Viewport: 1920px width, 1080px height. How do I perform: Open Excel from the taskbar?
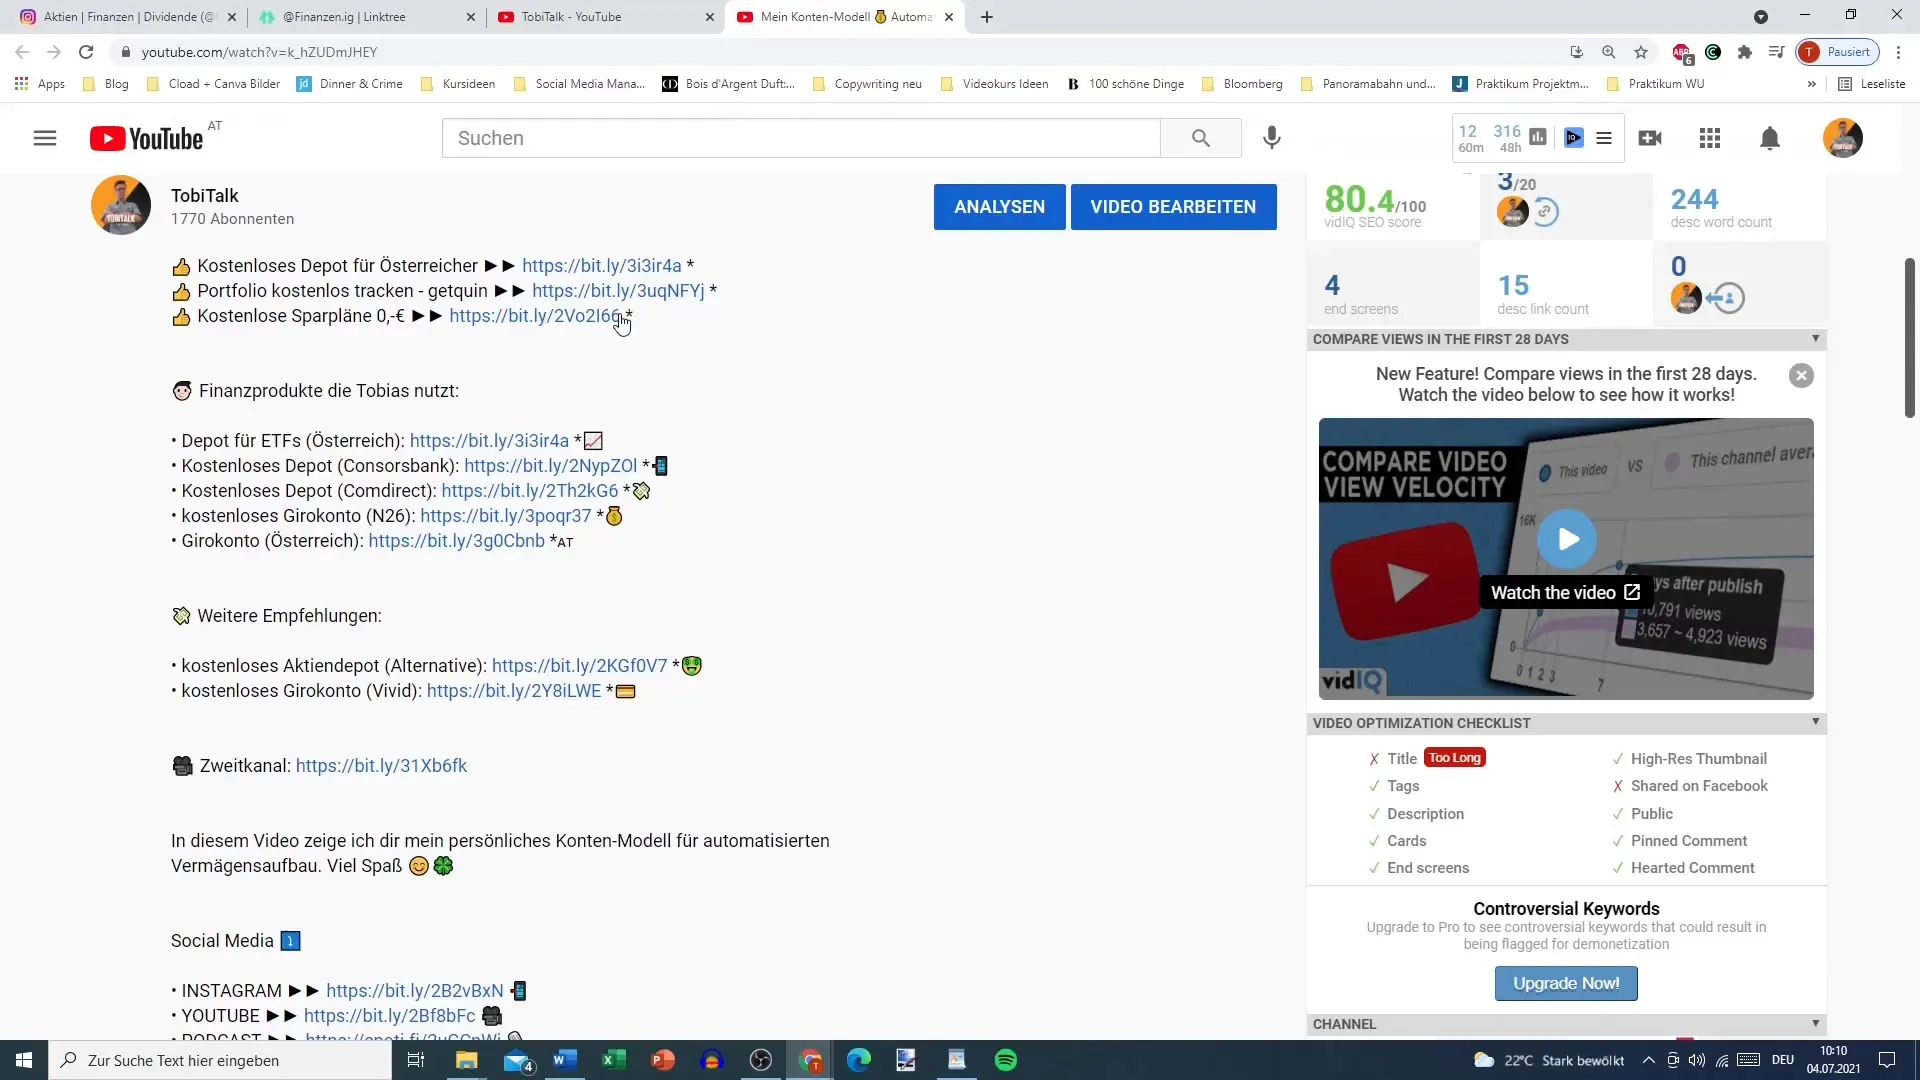pyautogui.click(x=614, y=1060)
